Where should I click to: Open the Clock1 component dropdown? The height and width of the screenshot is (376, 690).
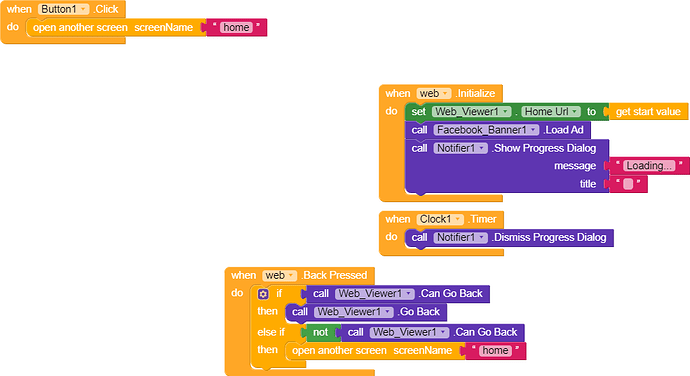440,219
